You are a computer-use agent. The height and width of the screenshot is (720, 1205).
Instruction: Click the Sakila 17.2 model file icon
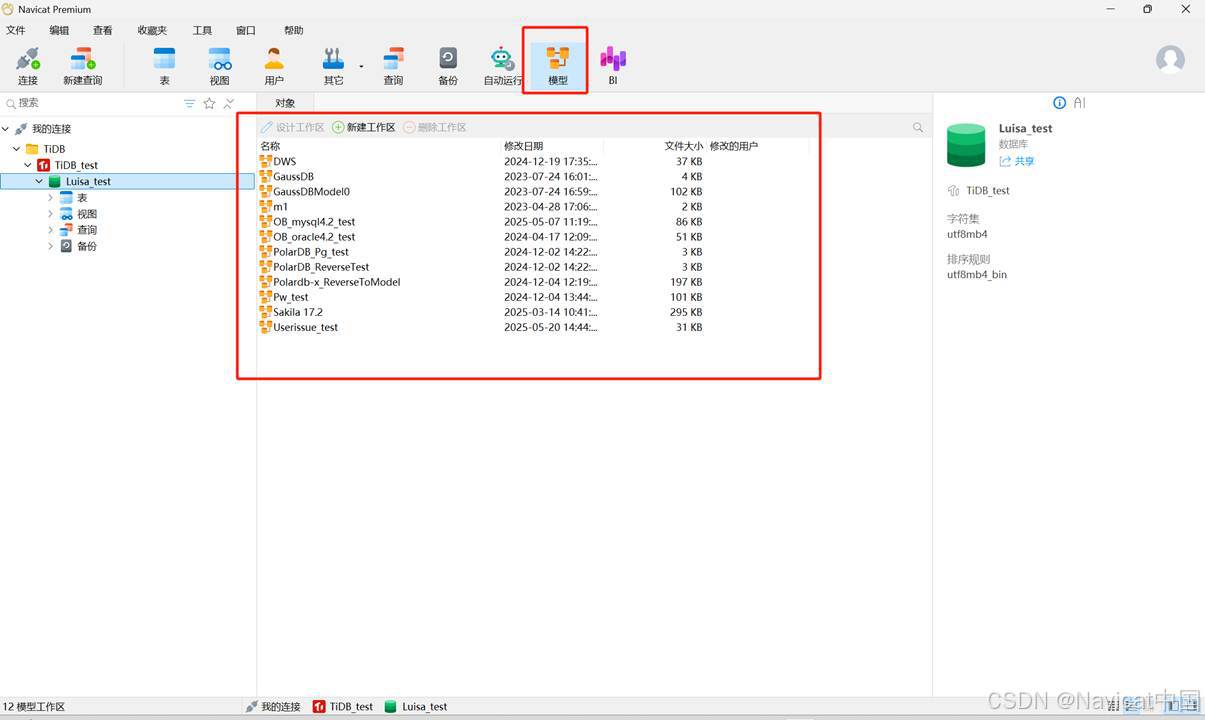[265, 312]
